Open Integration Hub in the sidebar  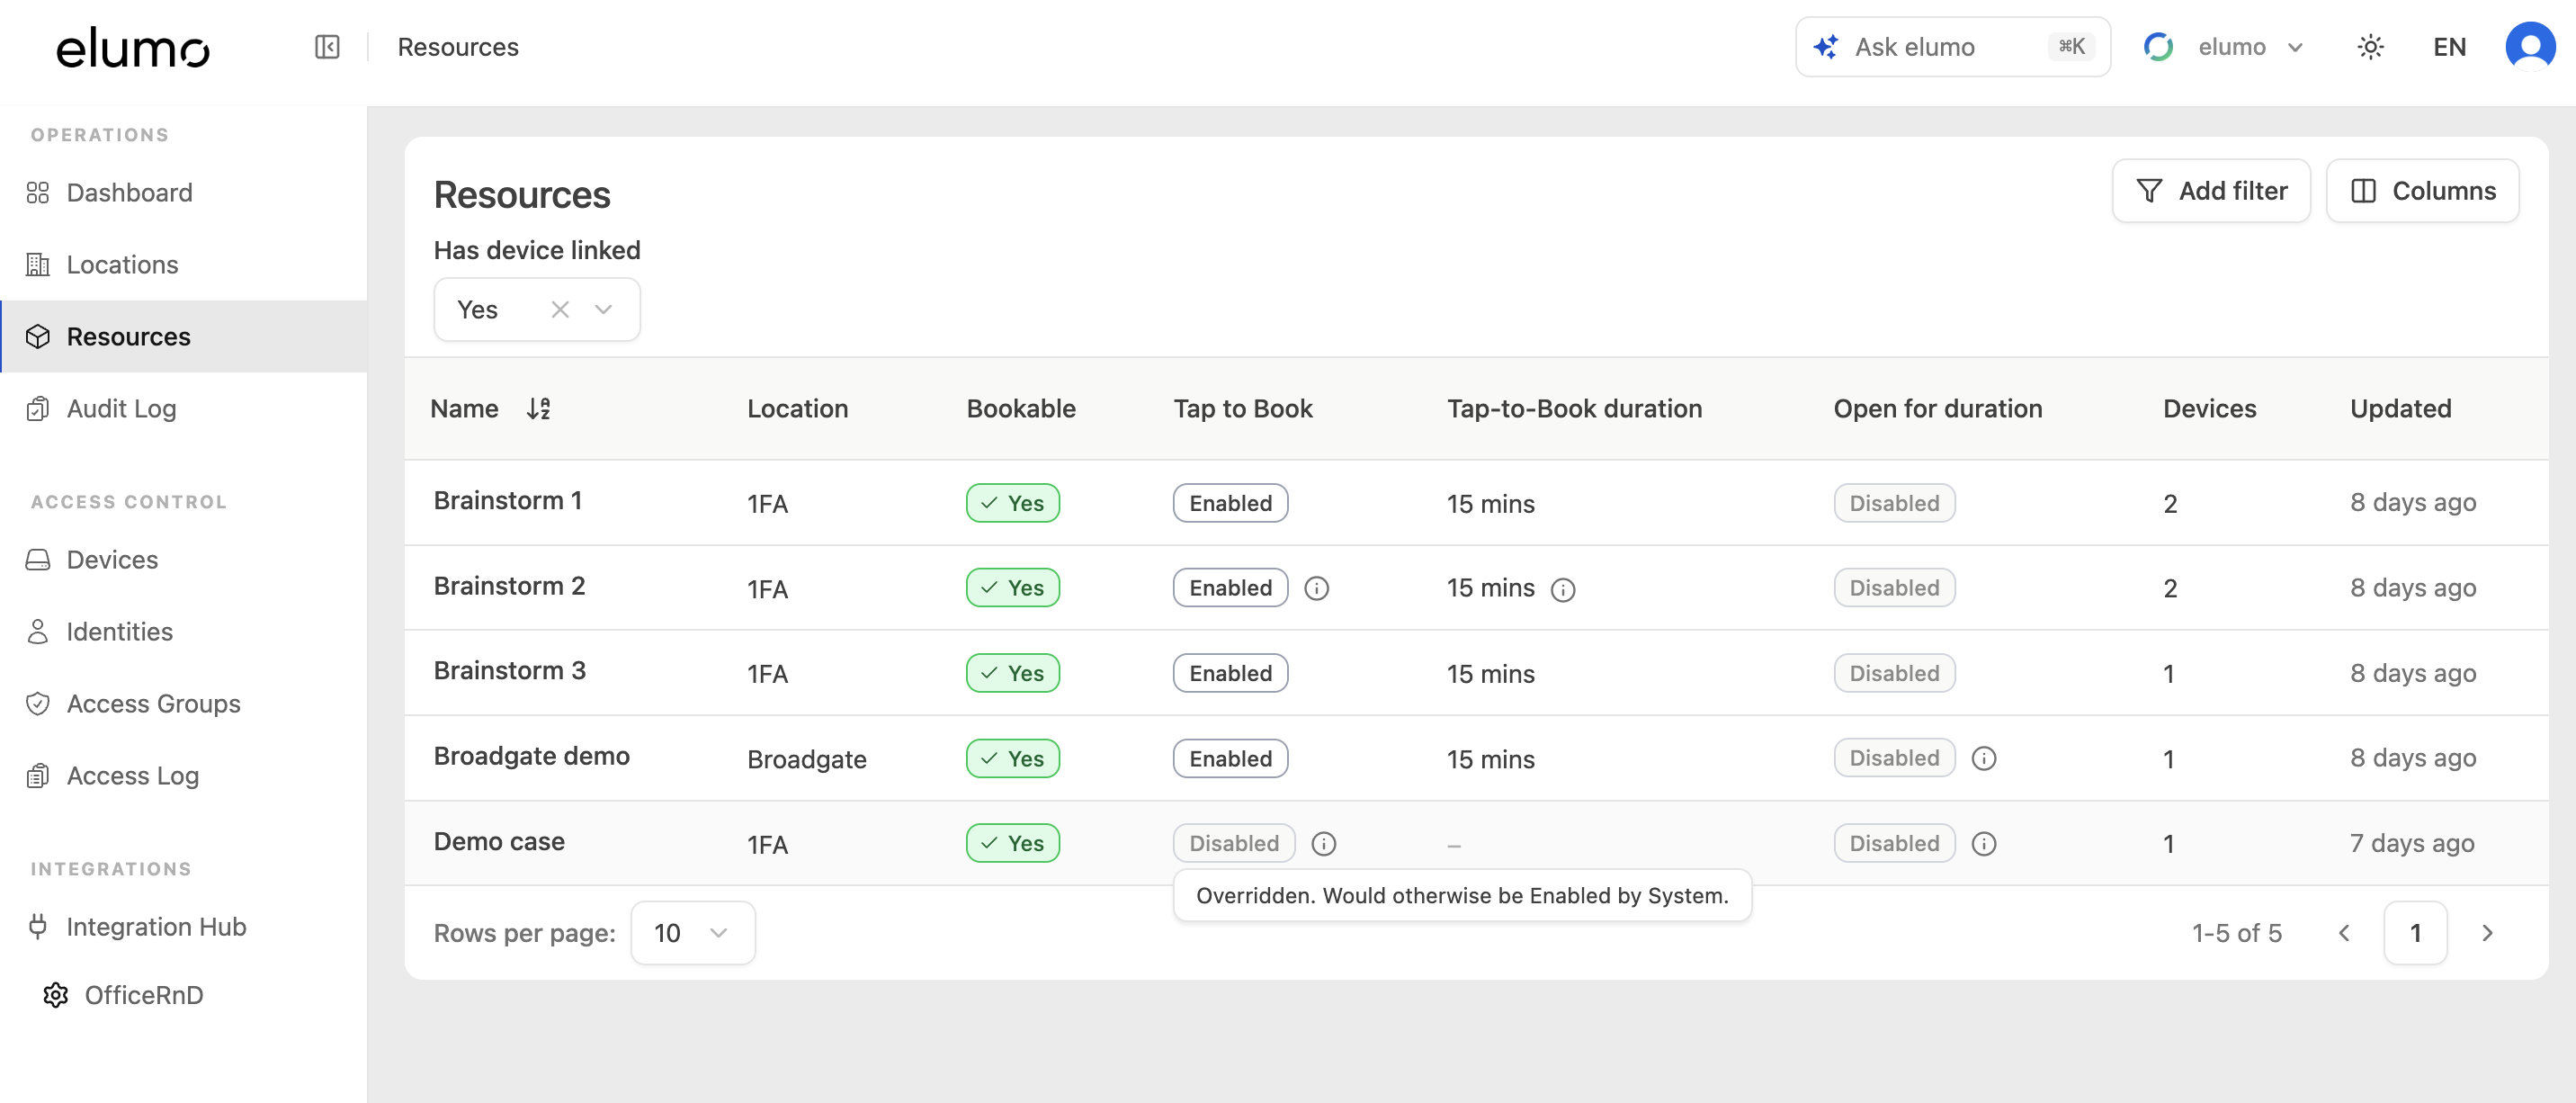pos(184,927)
